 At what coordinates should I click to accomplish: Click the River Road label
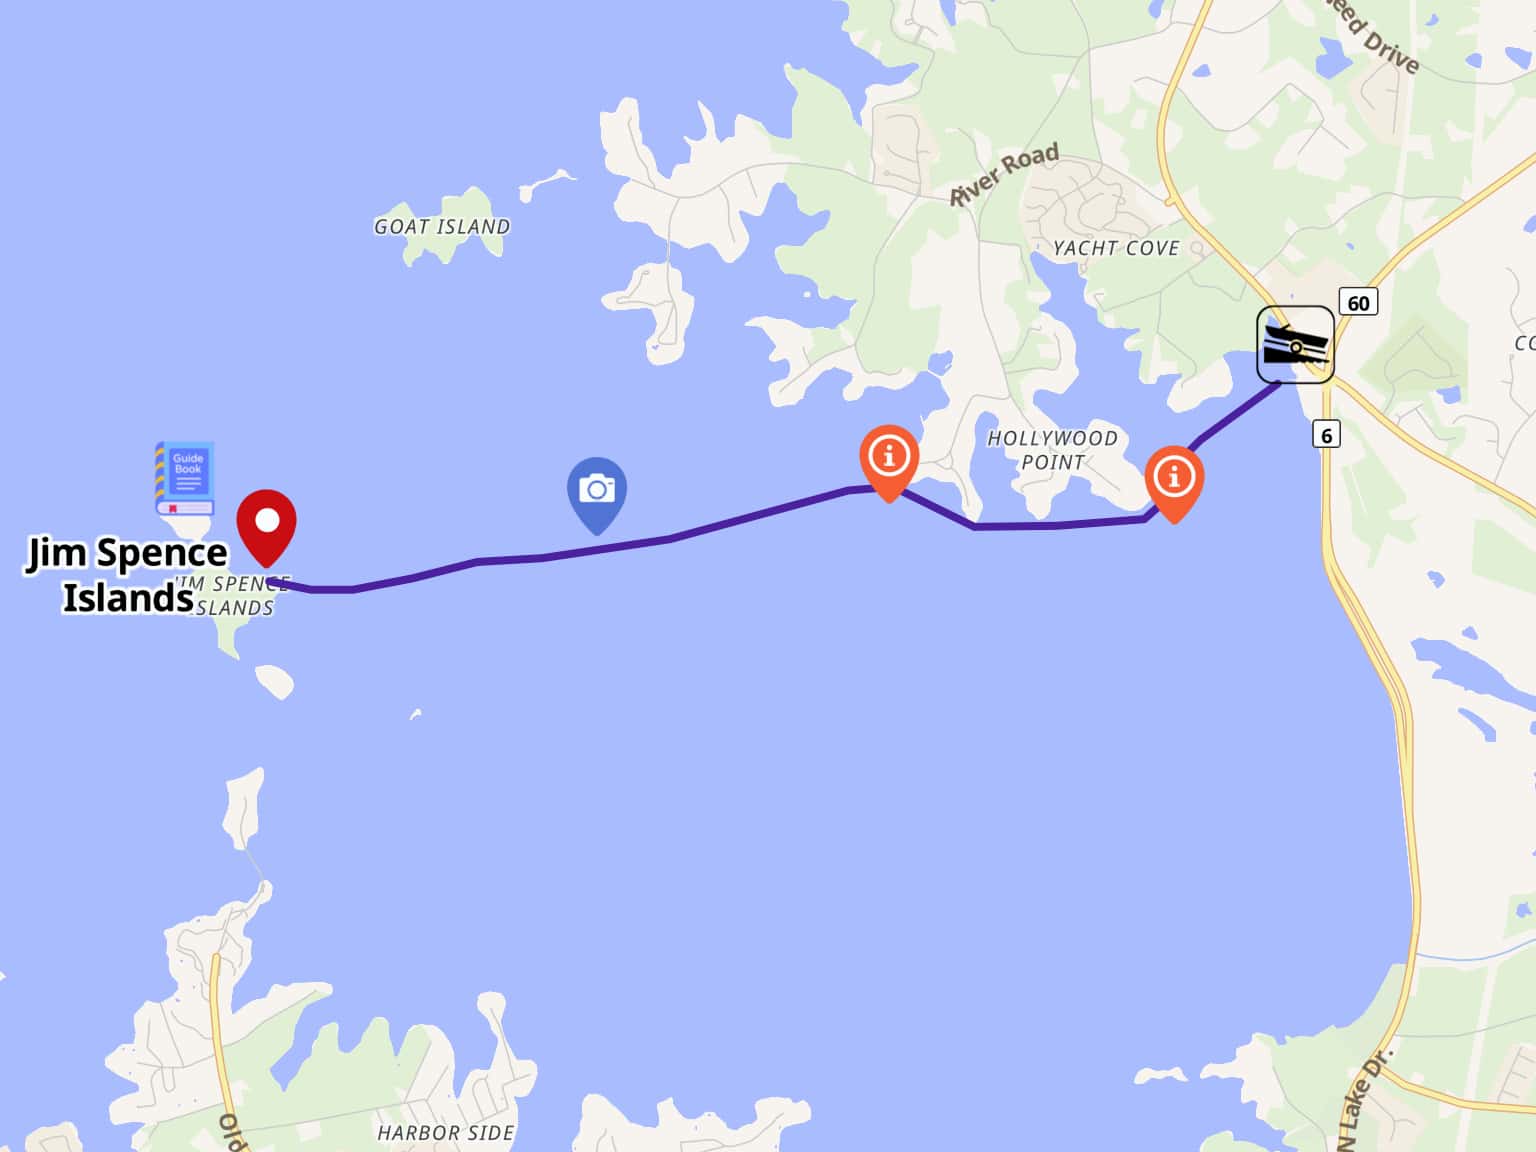pyautogui.click(x=1004, y=174)
